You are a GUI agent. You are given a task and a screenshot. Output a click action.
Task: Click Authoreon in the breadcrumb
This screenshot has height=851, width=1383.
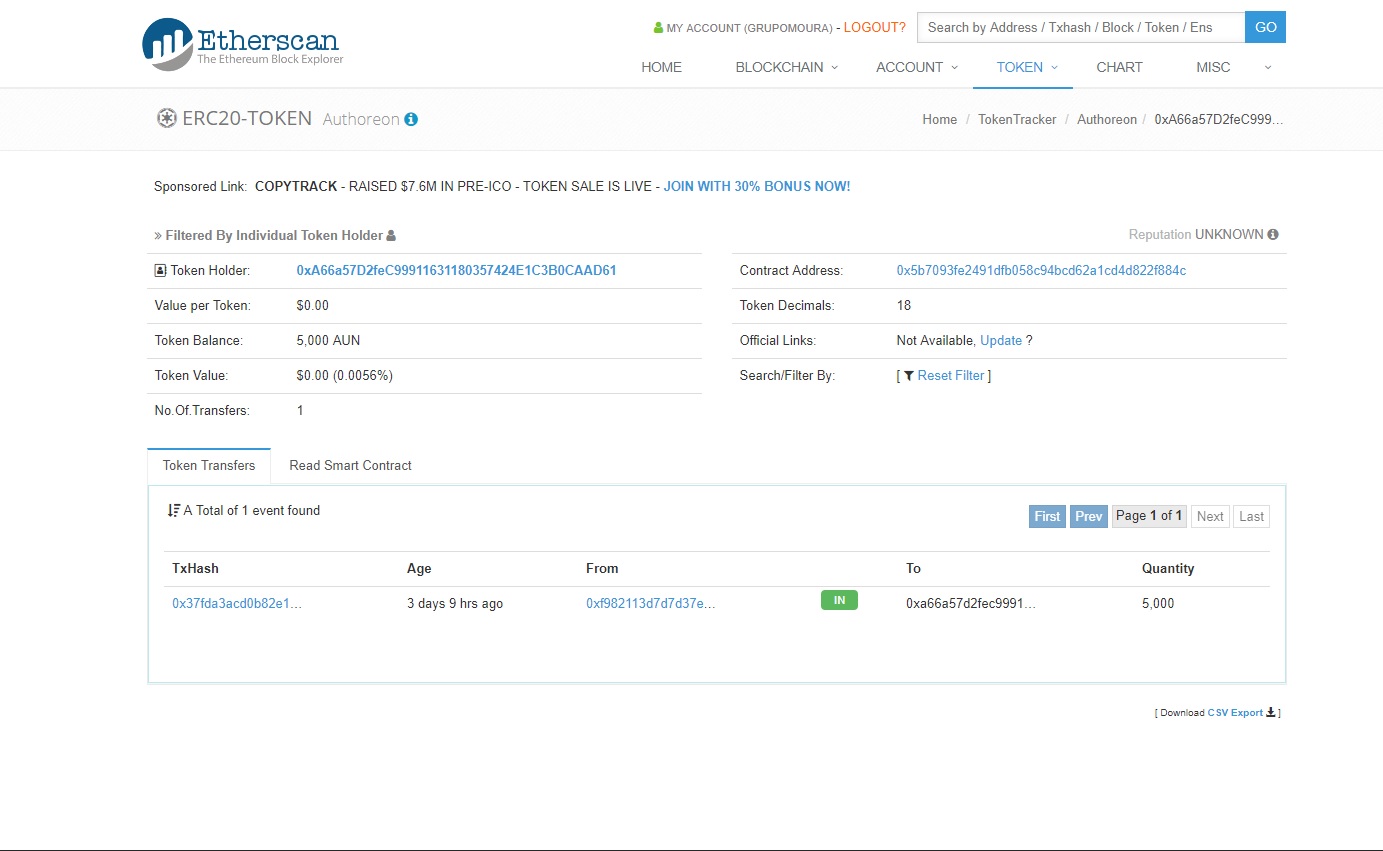1107,119
